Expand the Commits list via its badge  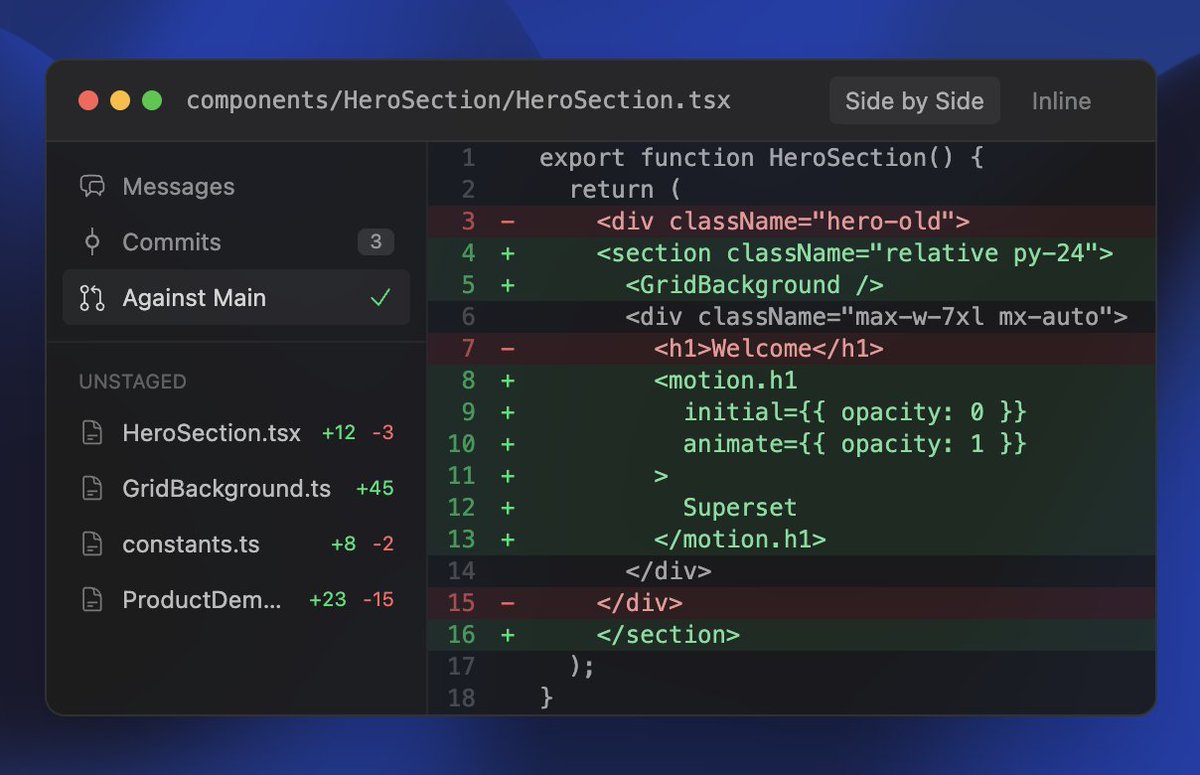pyautogui.click(x=376, y=241)
